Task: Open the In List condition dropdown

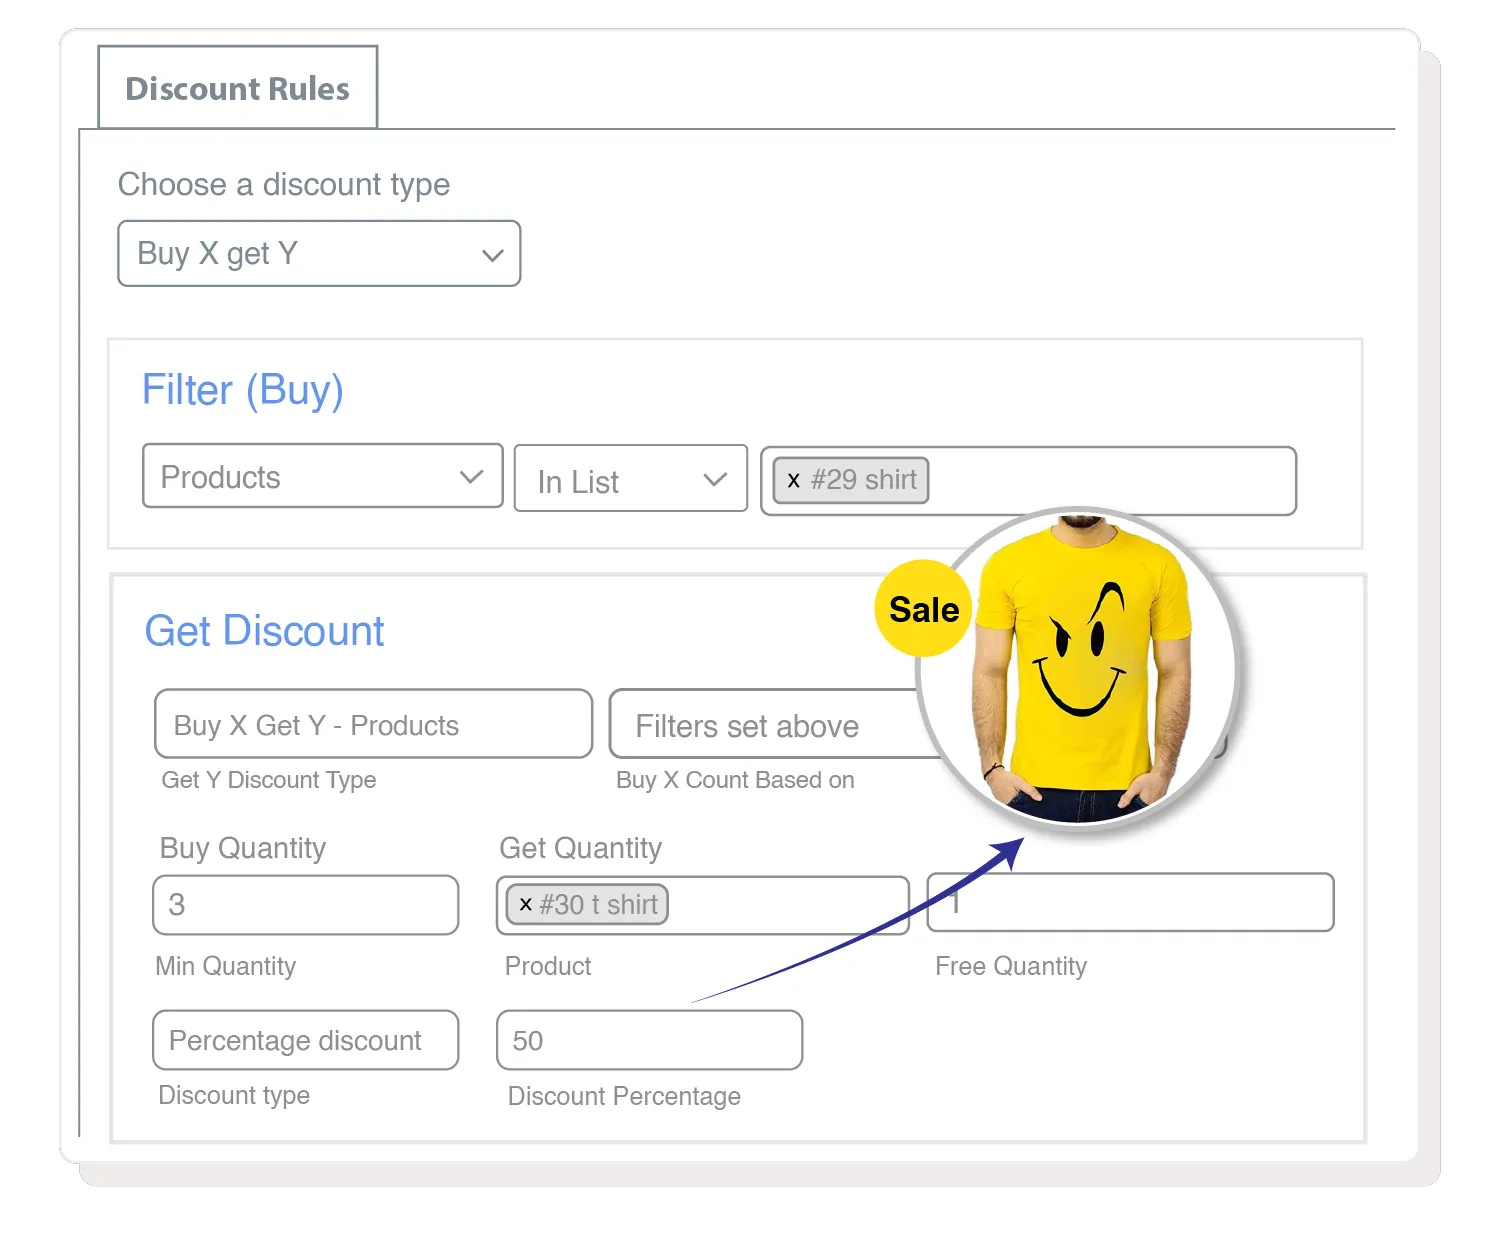Action: (631, 478)
